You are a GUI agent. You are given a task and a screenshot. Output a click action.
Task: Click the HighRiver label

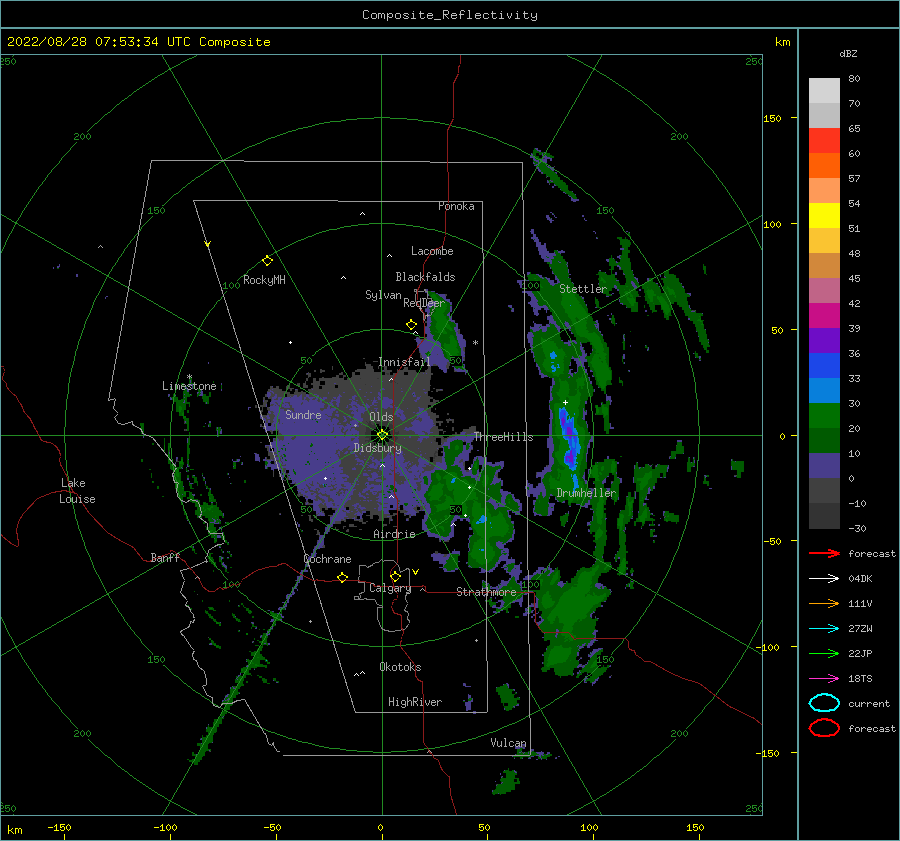click(415, 702)
